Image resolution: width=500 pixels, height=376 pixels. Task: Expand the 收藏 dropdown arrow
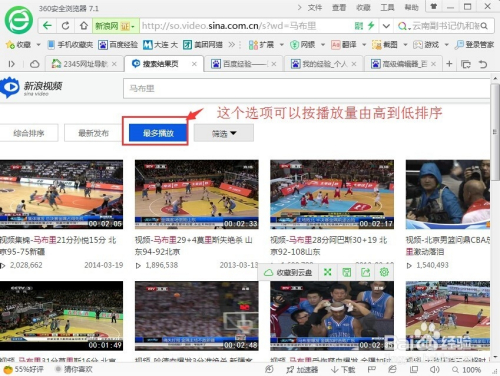(x=38, y=44)
